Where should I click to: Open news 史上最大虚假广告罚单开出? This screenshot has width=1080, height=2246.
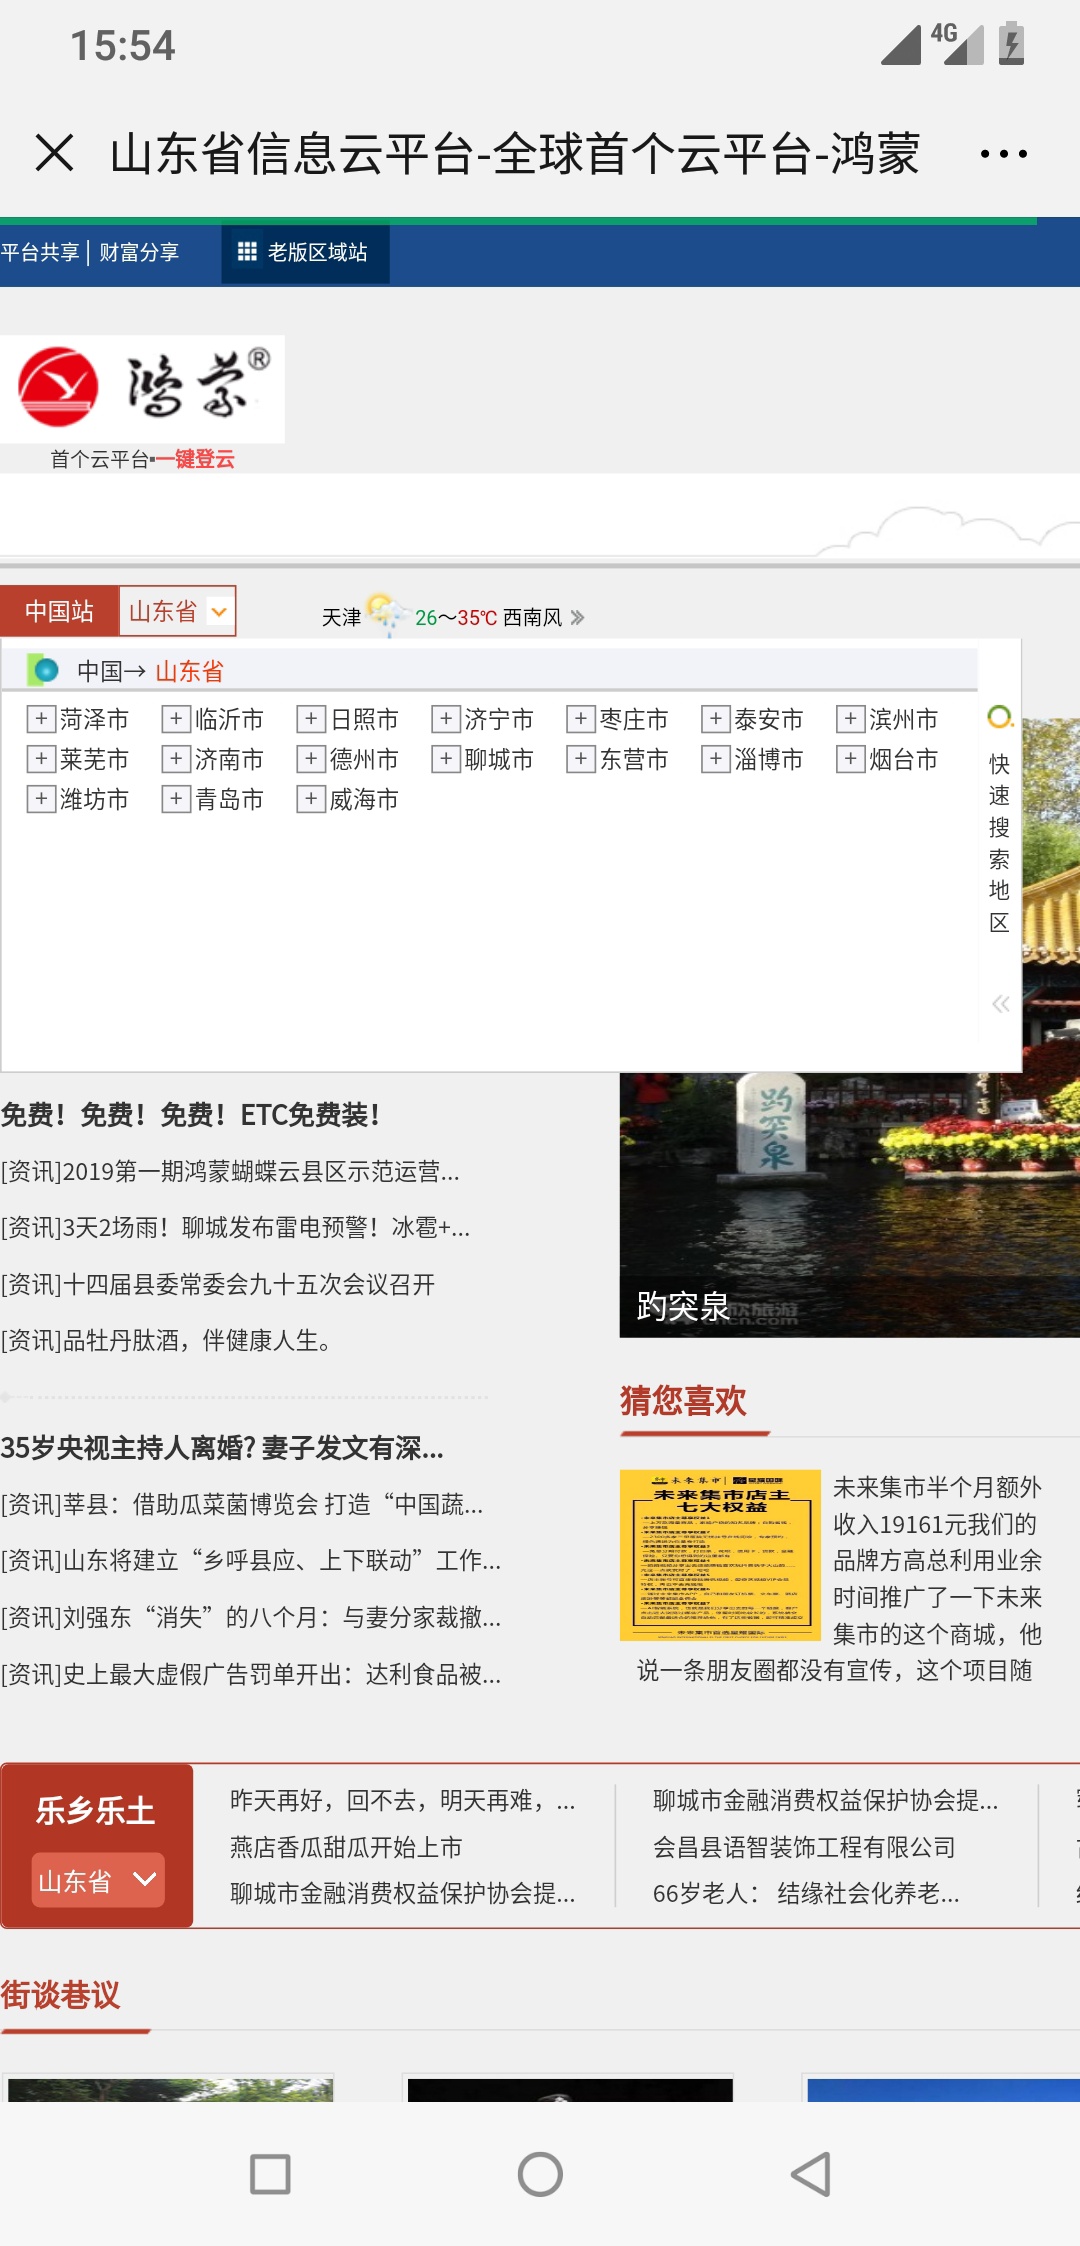tap(251, 1674)
